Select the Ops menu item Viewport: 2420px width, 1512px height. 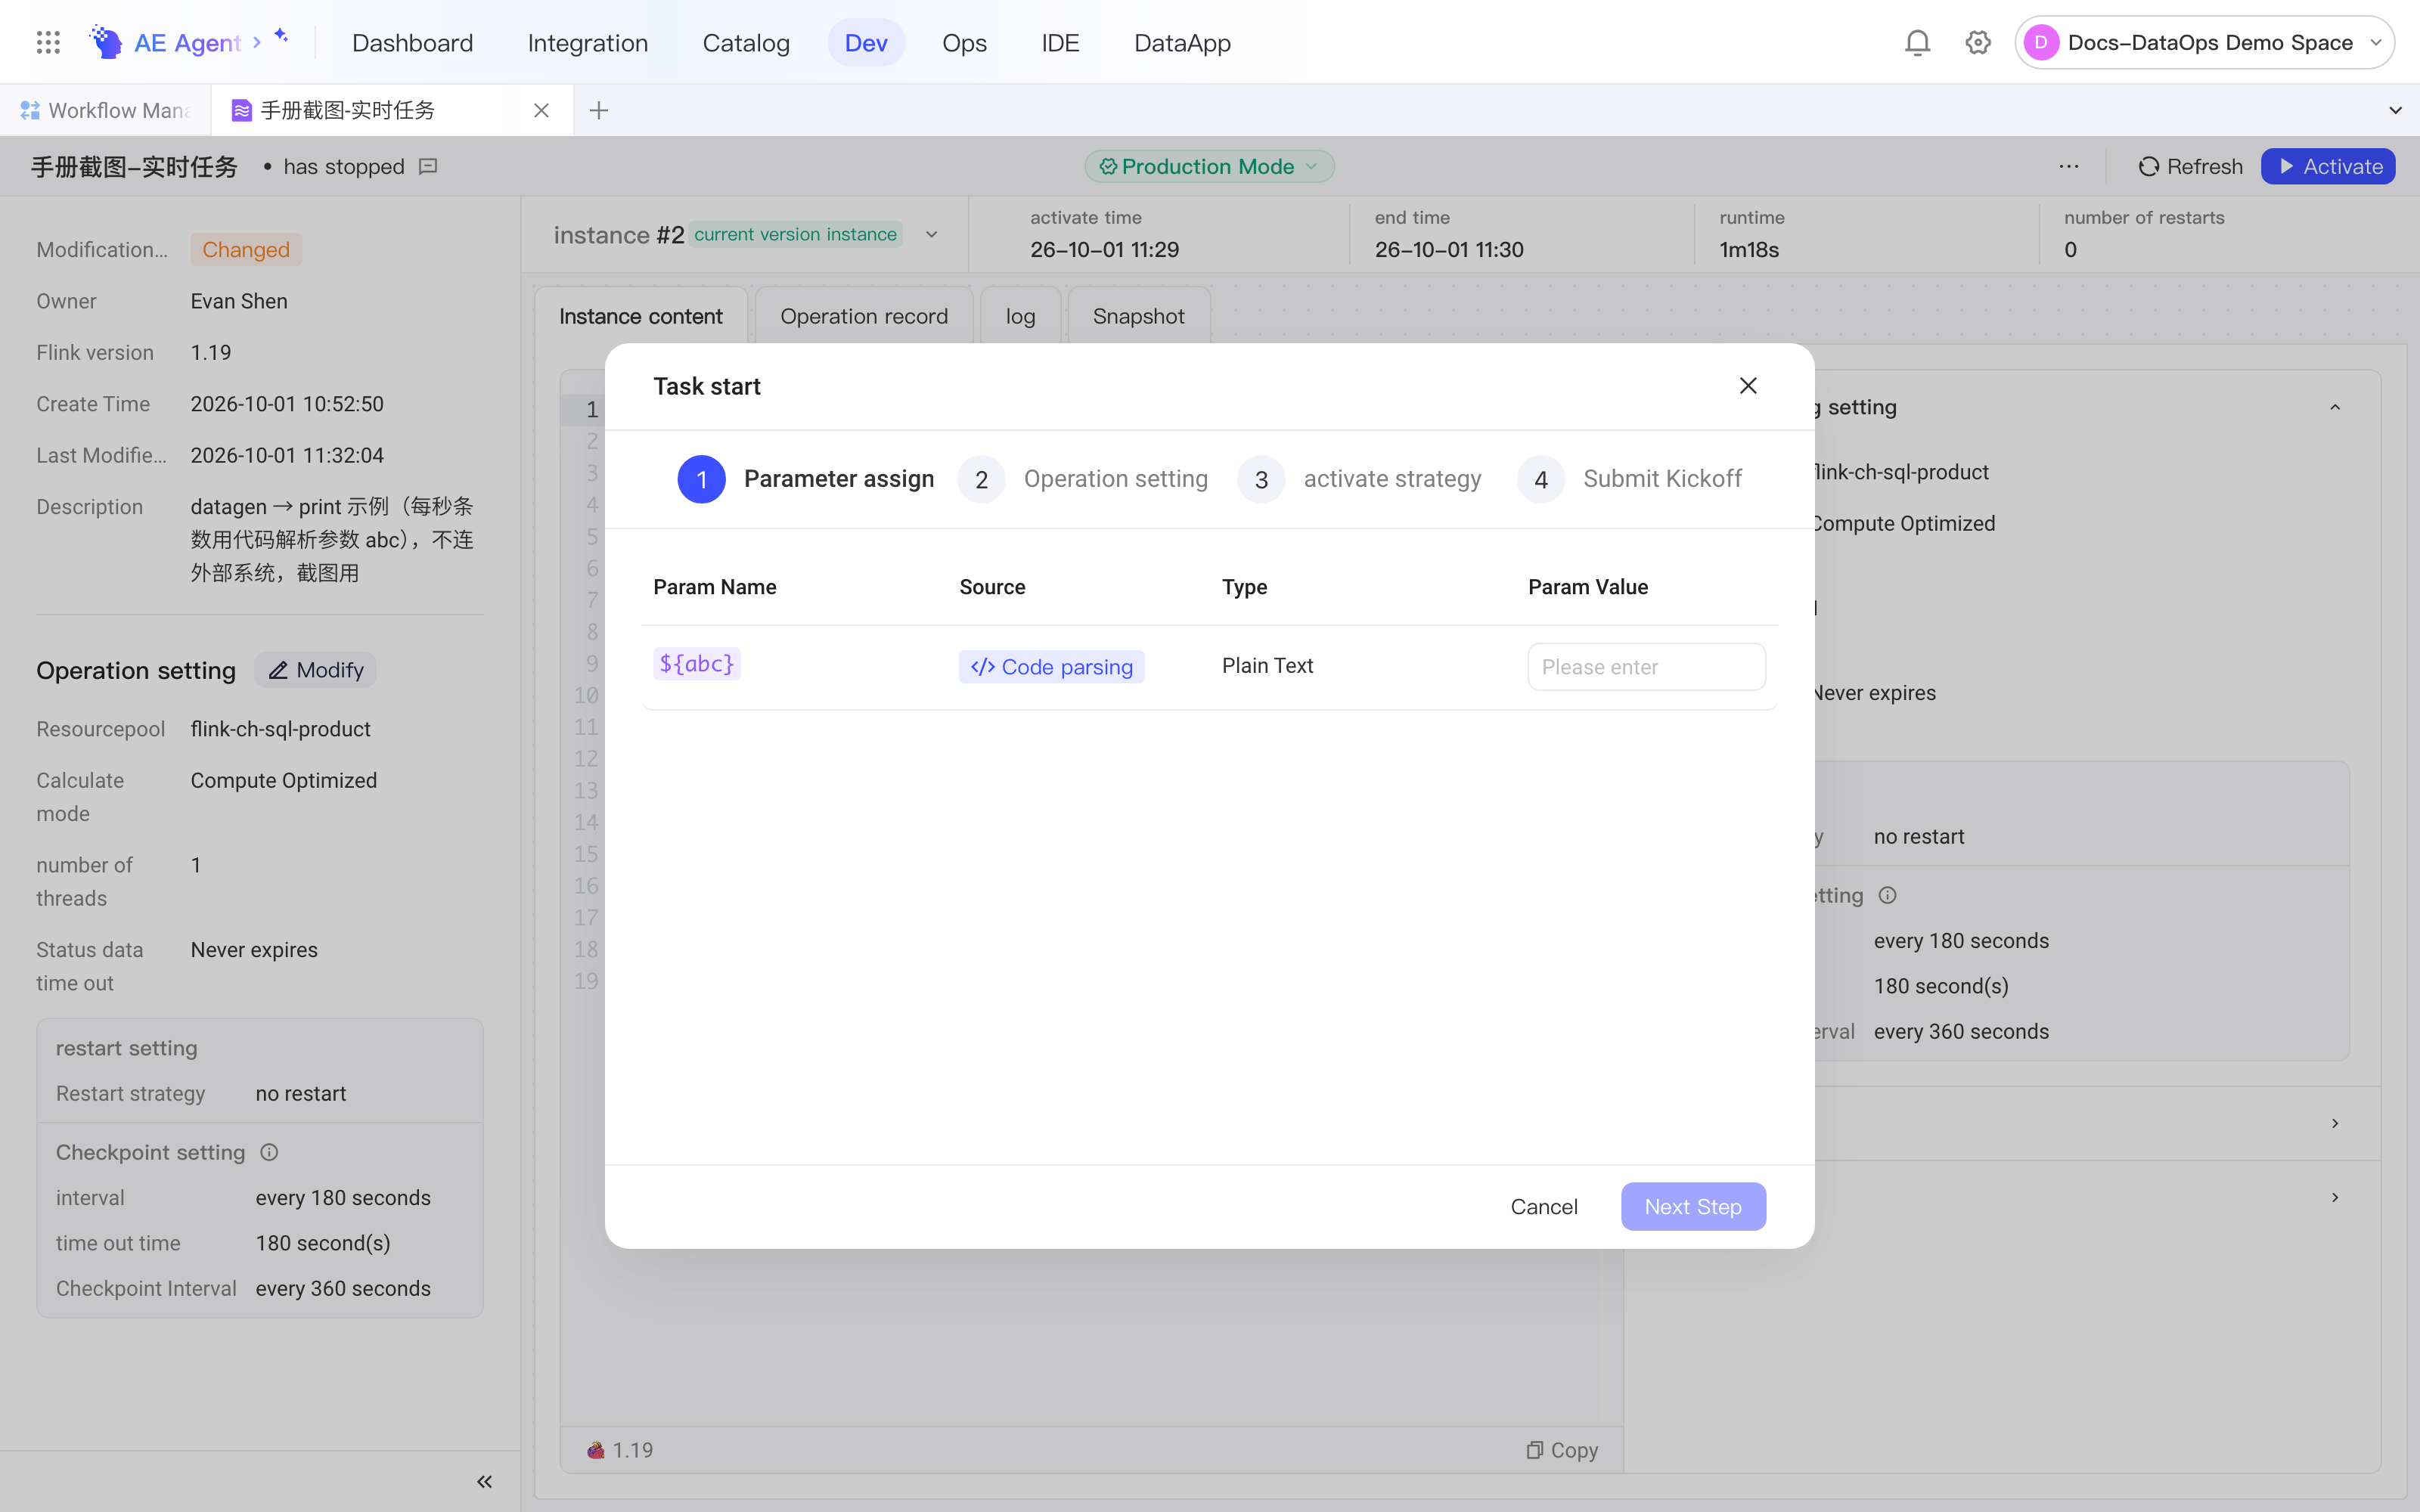964,43
